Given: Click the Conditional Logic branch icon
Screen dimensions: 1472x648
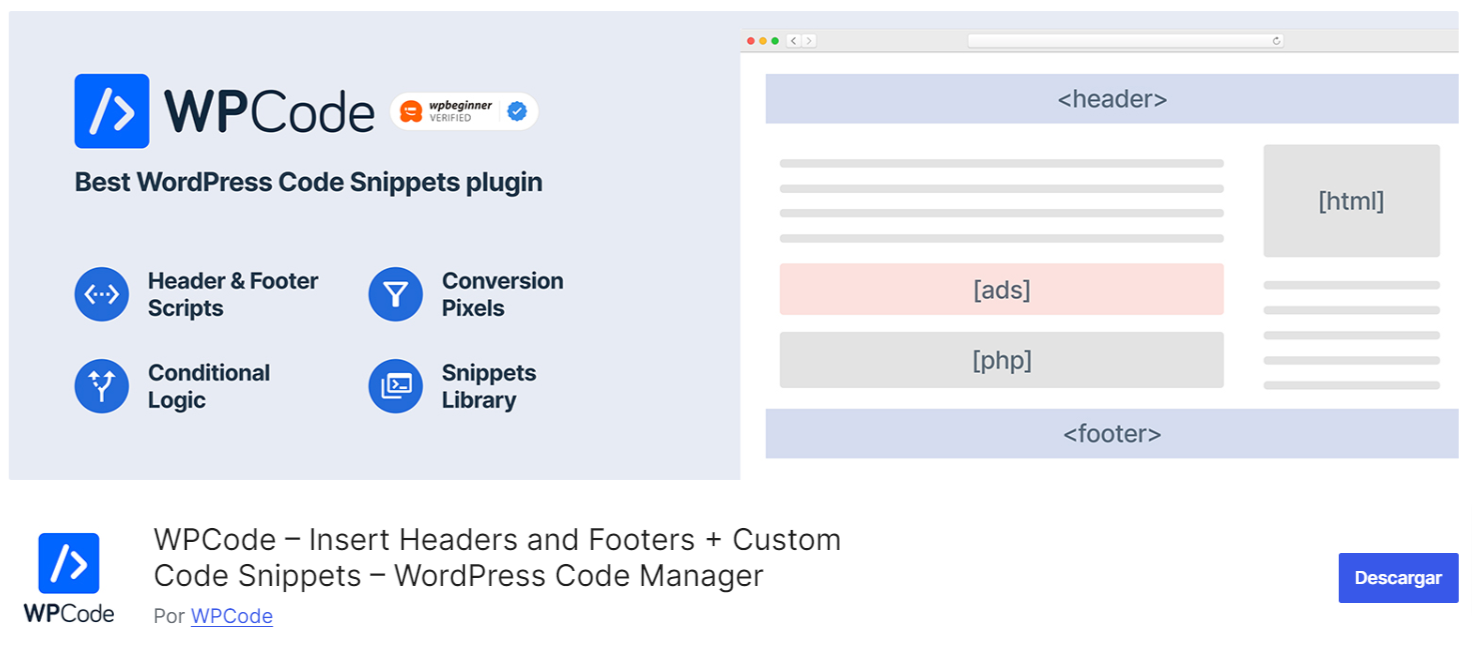Looking at the screenshot, I should 102,386.
